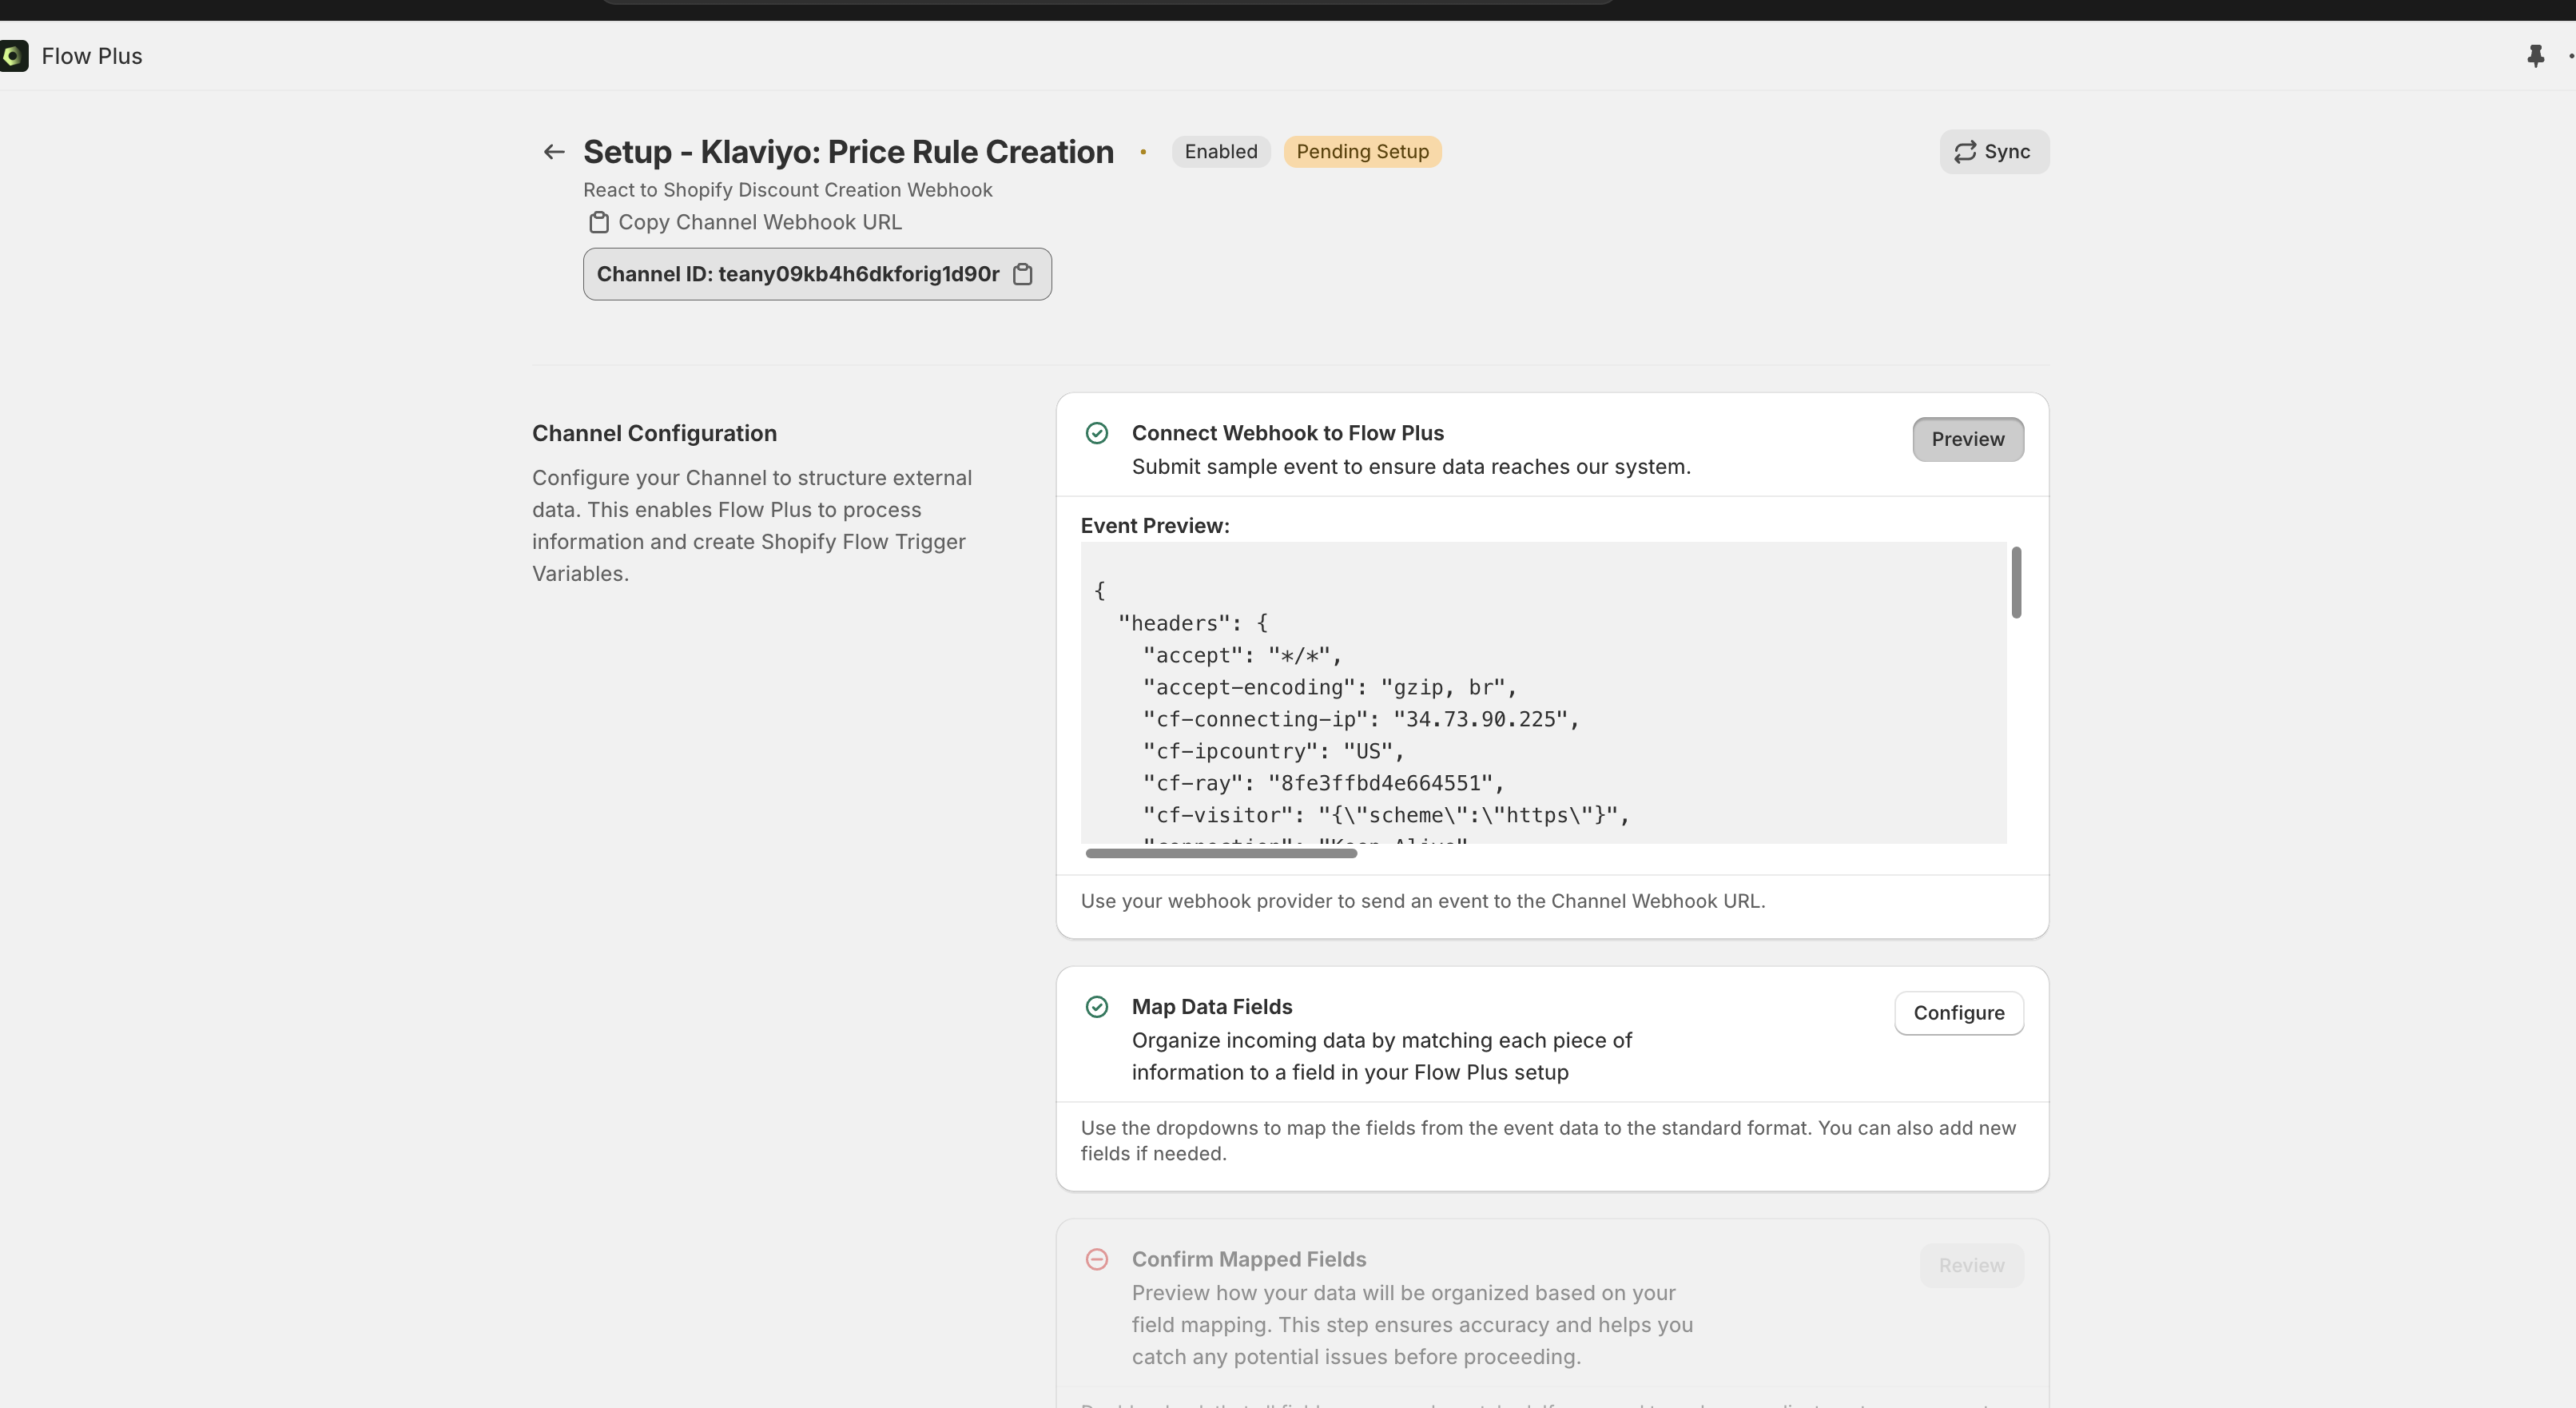The image size is (2576, 1408).
Task: Click the Copy Channel Webhook URL link
Action: click(759, 222)
